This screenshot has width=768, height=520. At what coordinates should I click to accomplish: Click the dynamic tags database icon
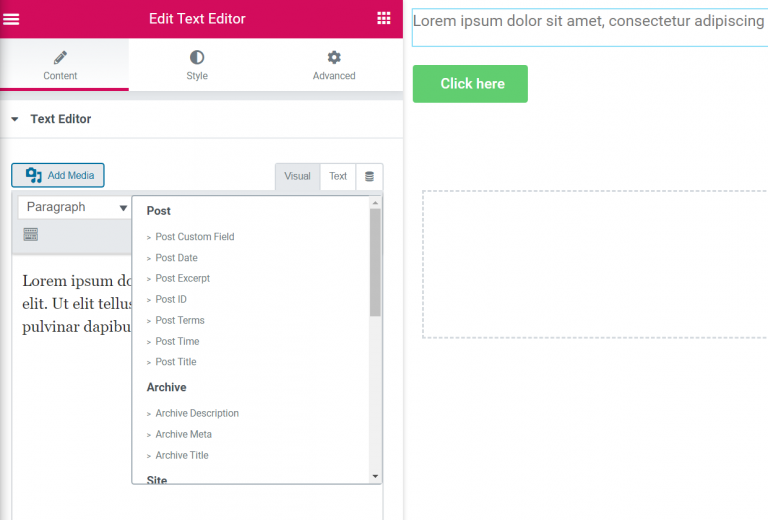(x=369, y=177)
